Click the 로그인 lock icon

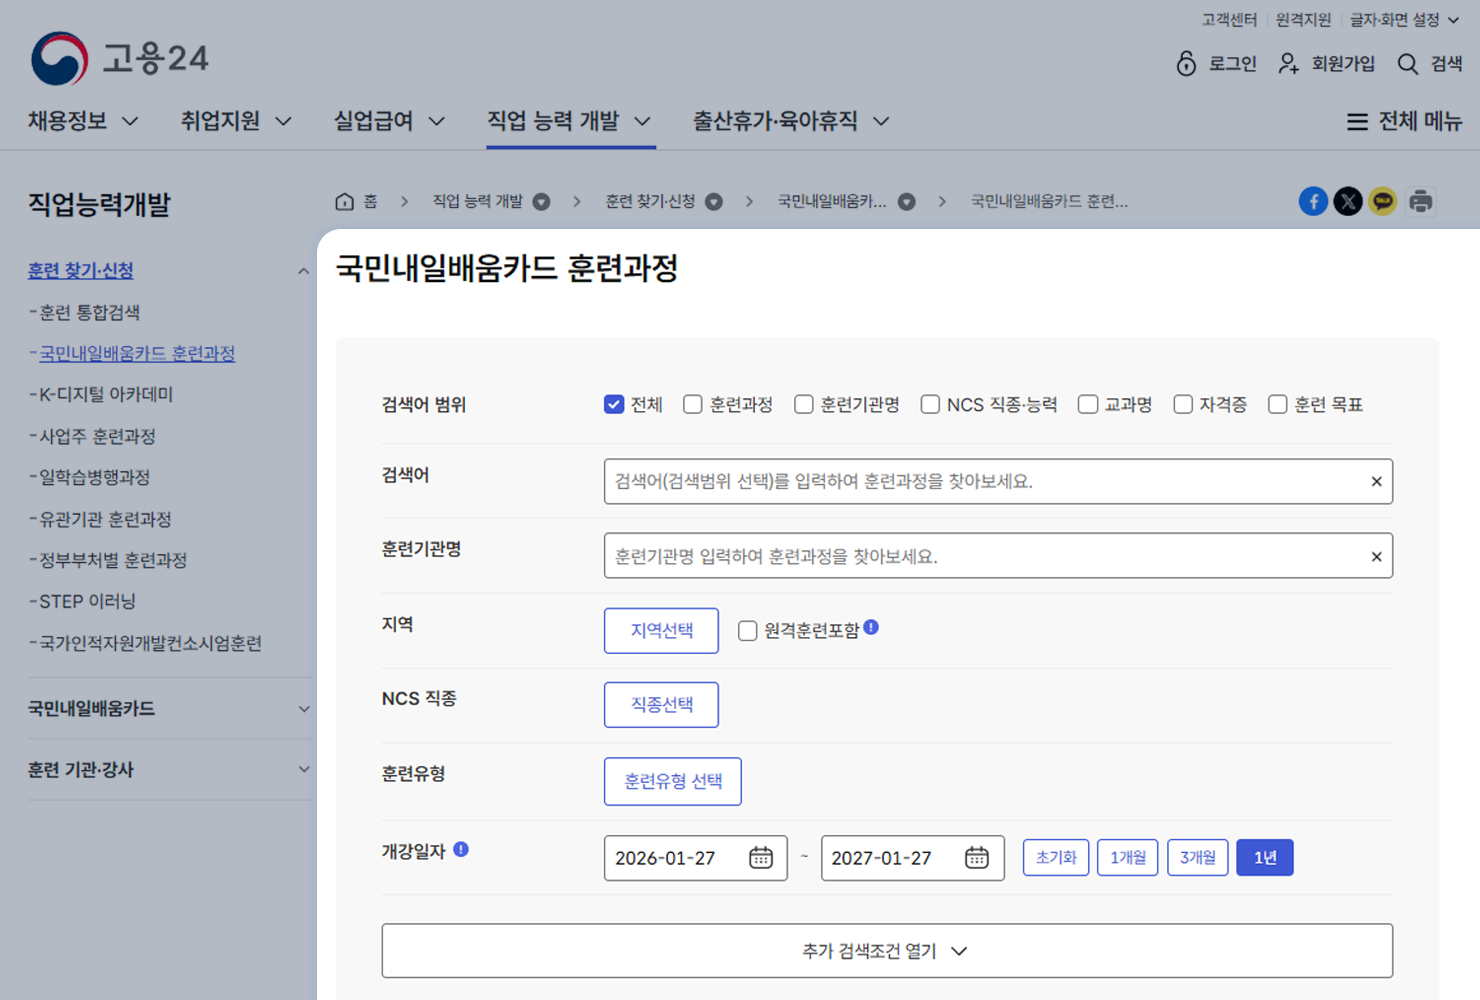point(1186,64)
